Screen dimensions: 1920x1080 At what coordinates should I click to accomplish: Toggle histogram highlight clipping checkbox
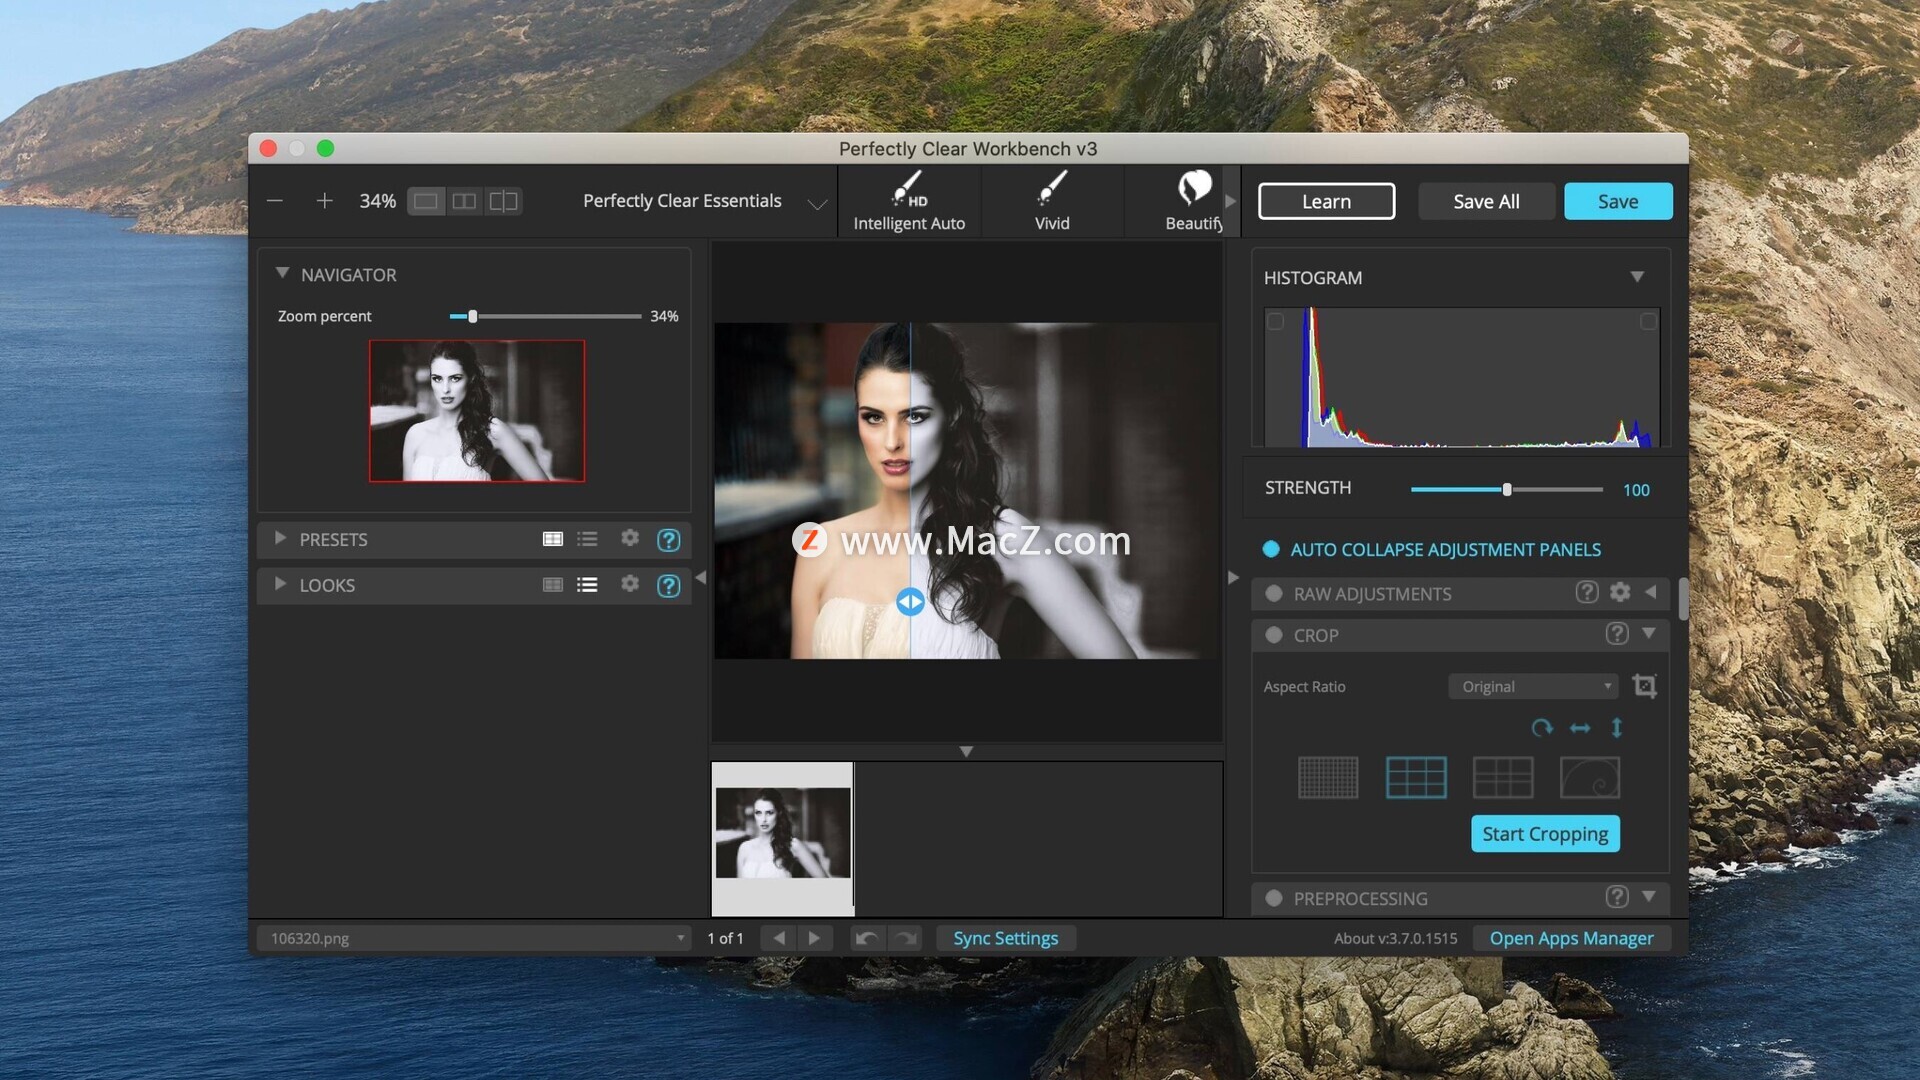point(1648,321)
